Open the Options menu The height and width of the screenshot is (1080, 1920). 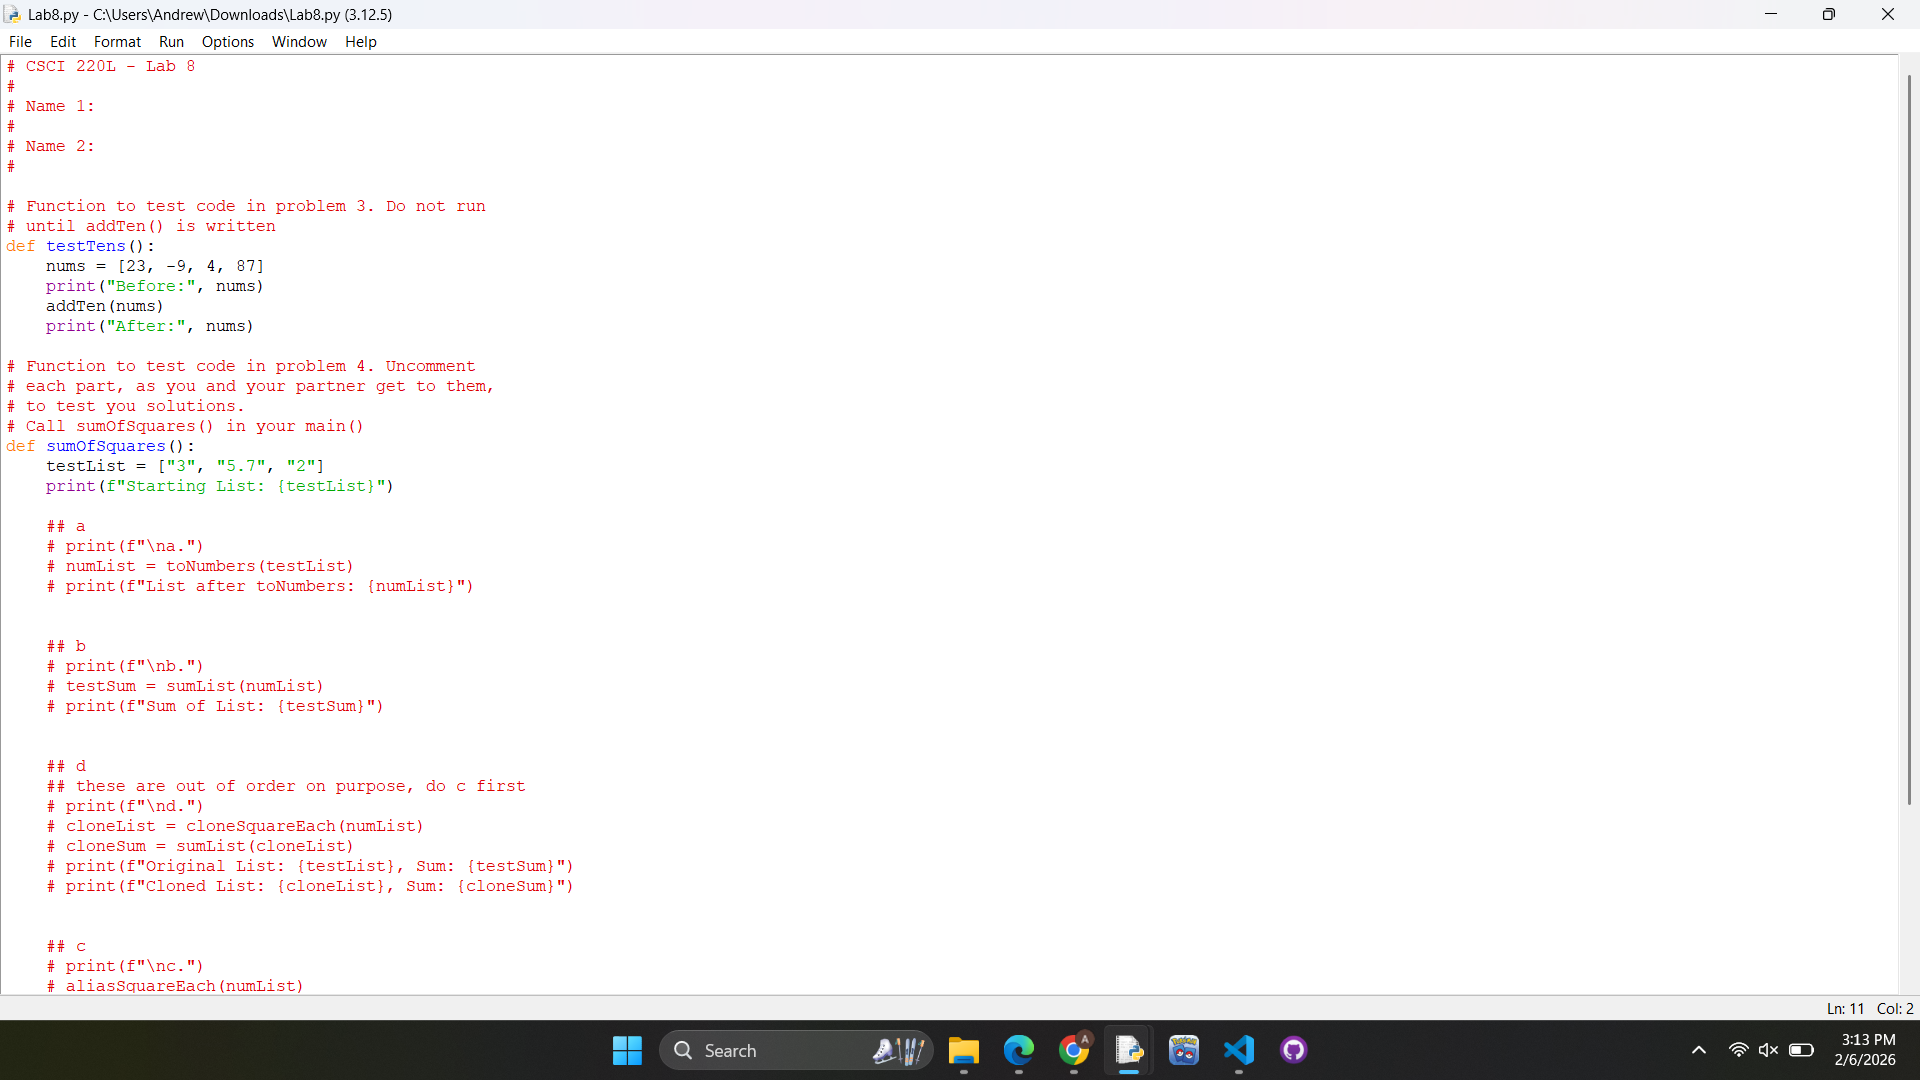pos(228,42)
